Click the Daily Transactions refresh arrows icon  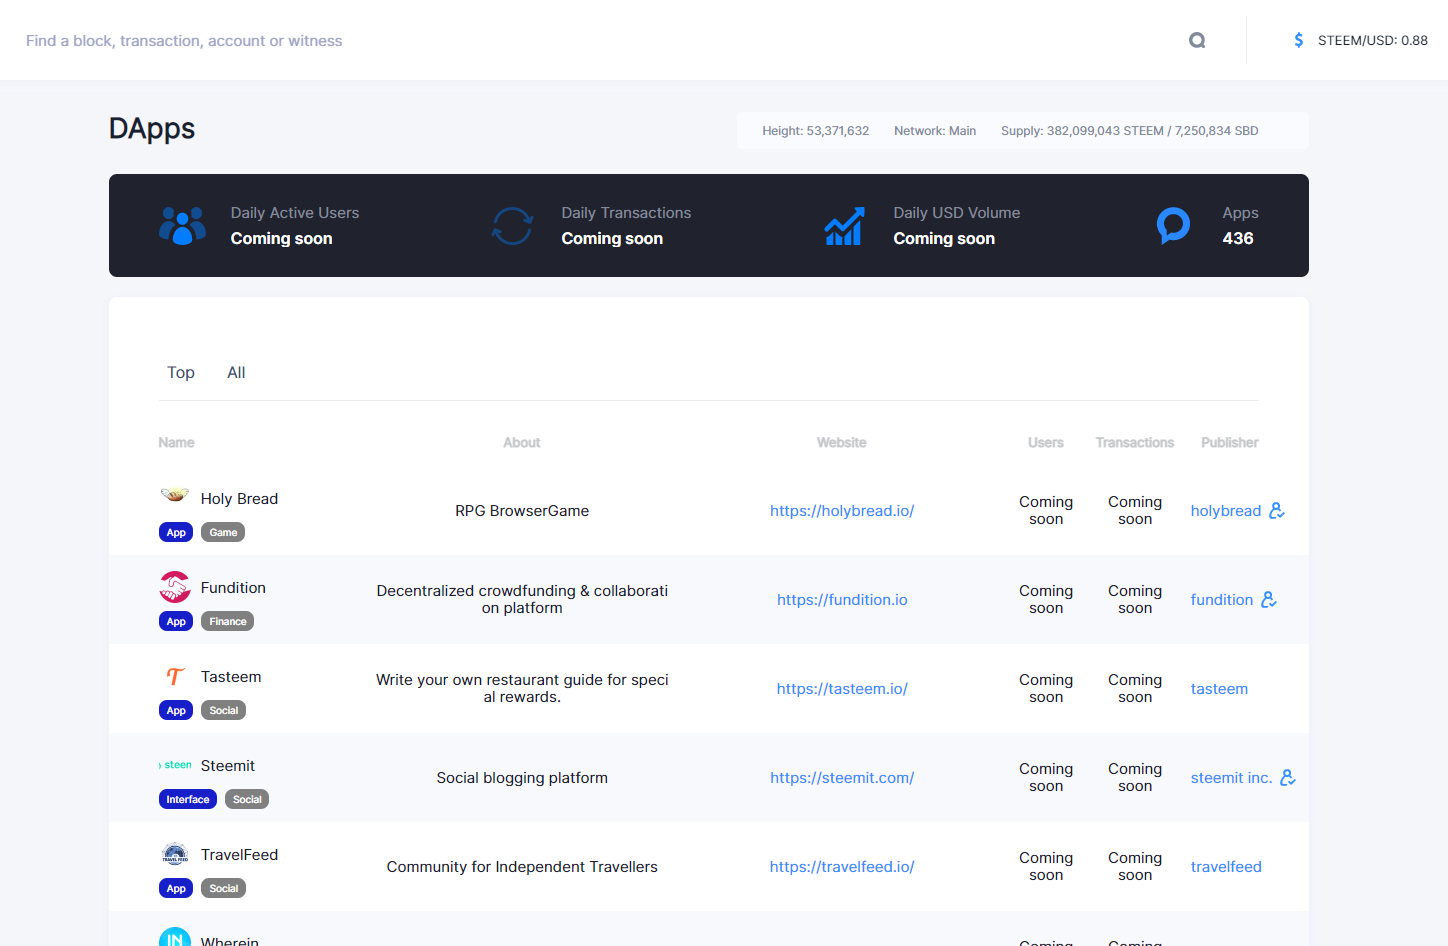pos(512,226)
